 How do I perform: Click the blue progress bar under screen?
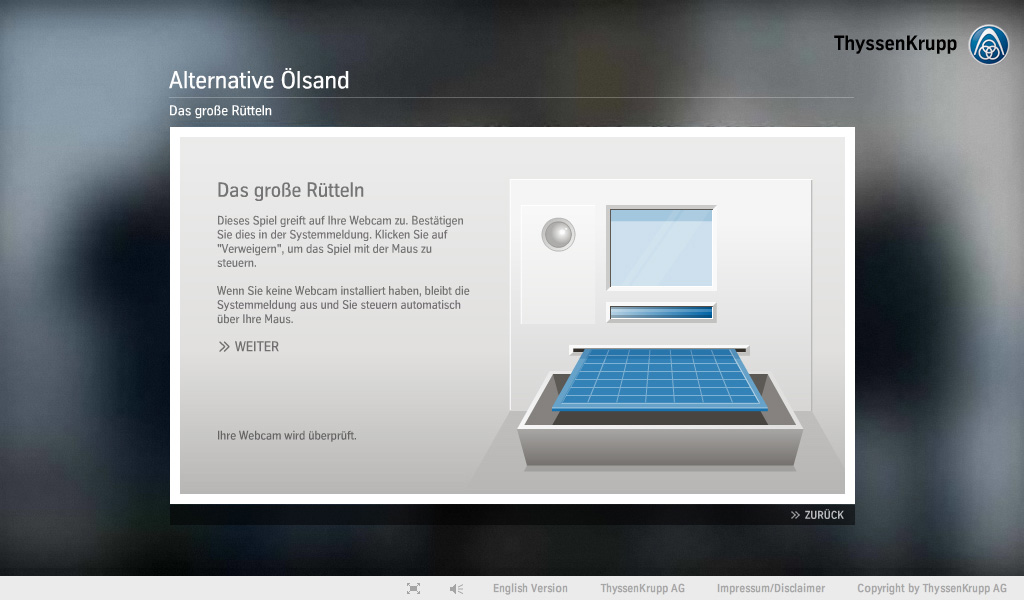pos(661,313)
